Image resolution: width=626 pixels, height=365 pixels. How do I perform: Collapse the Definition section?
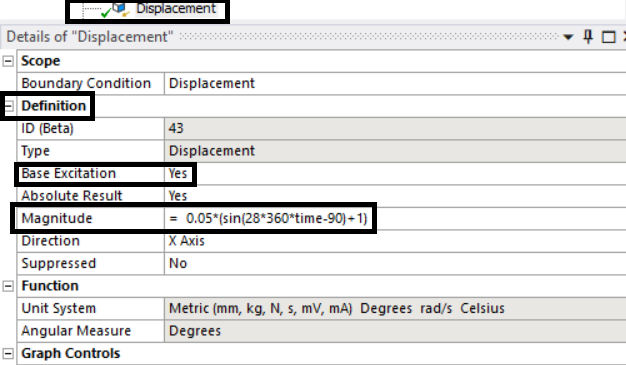click(x=8, y=106)
